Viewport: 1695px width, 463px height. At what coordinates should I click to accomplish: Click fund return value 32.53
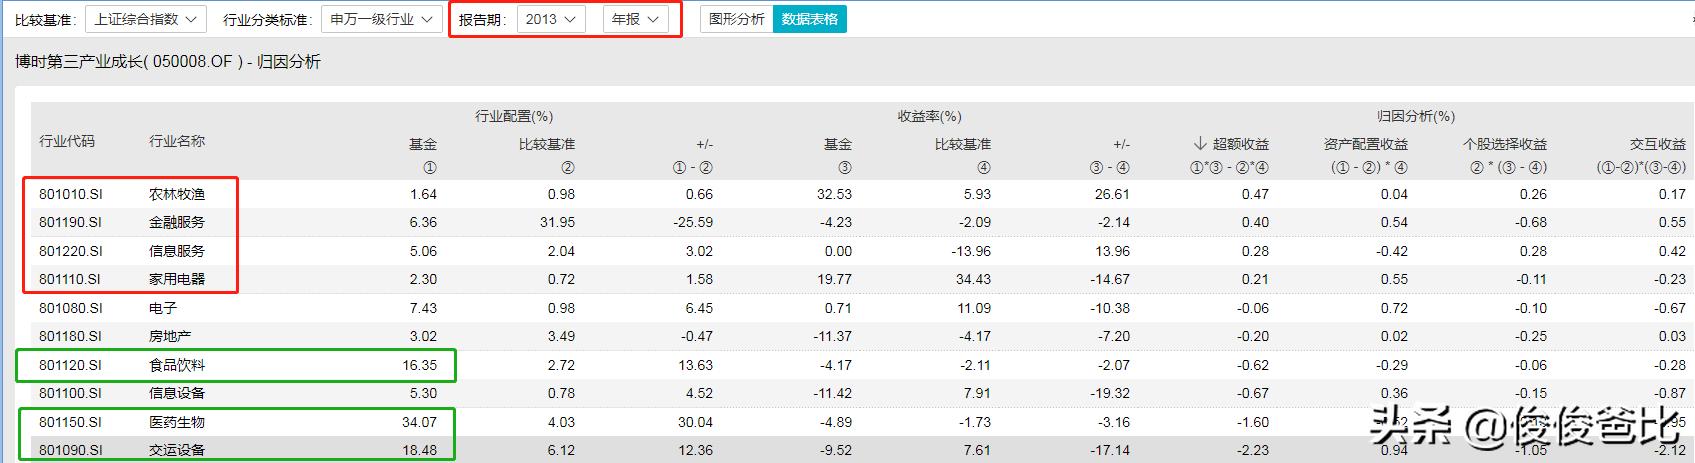coord(834,194)
